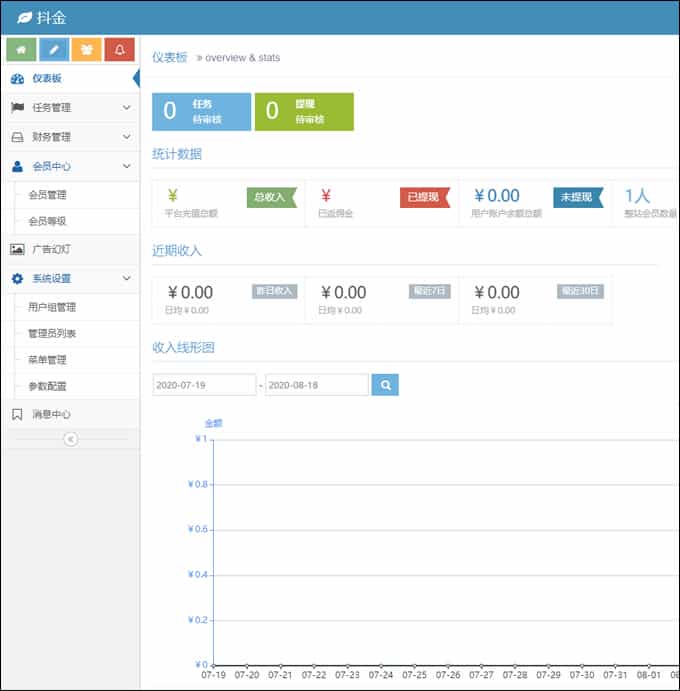The image size is (680, 691).
Task: Expand the 财务管理 menu chevron
Action: pos(126,137)
